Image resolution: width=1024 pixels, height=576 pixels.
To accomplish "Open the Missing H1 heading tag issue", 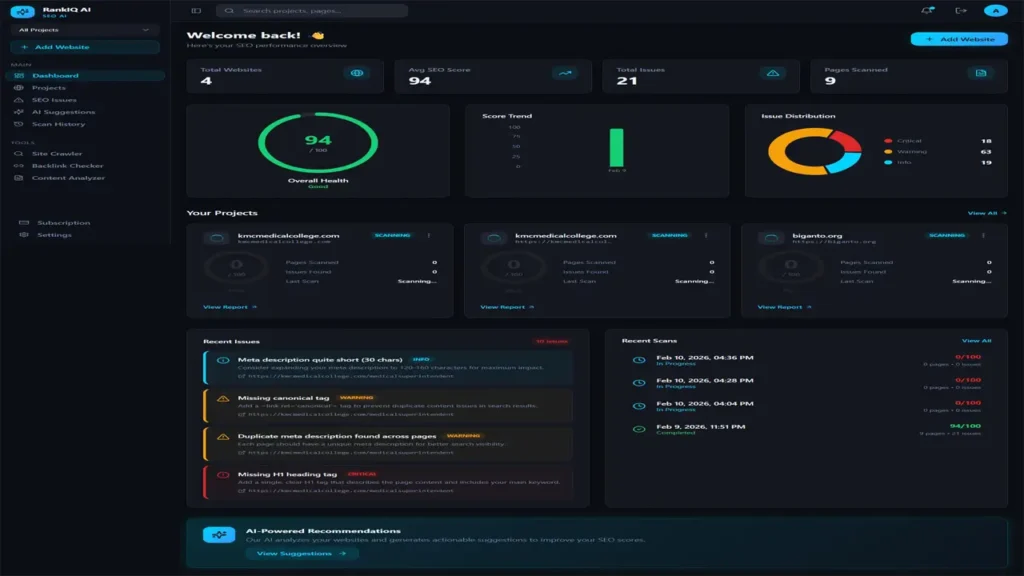I will click(x=388, y=482).
